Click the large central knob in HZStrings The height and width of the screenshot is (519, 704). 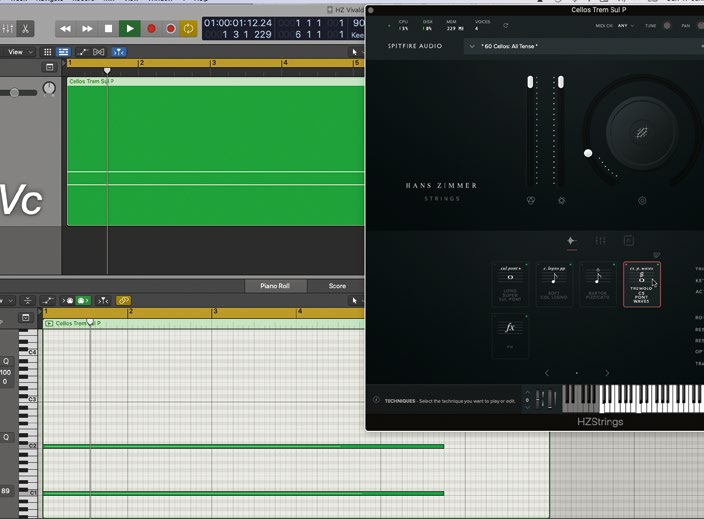642,132
